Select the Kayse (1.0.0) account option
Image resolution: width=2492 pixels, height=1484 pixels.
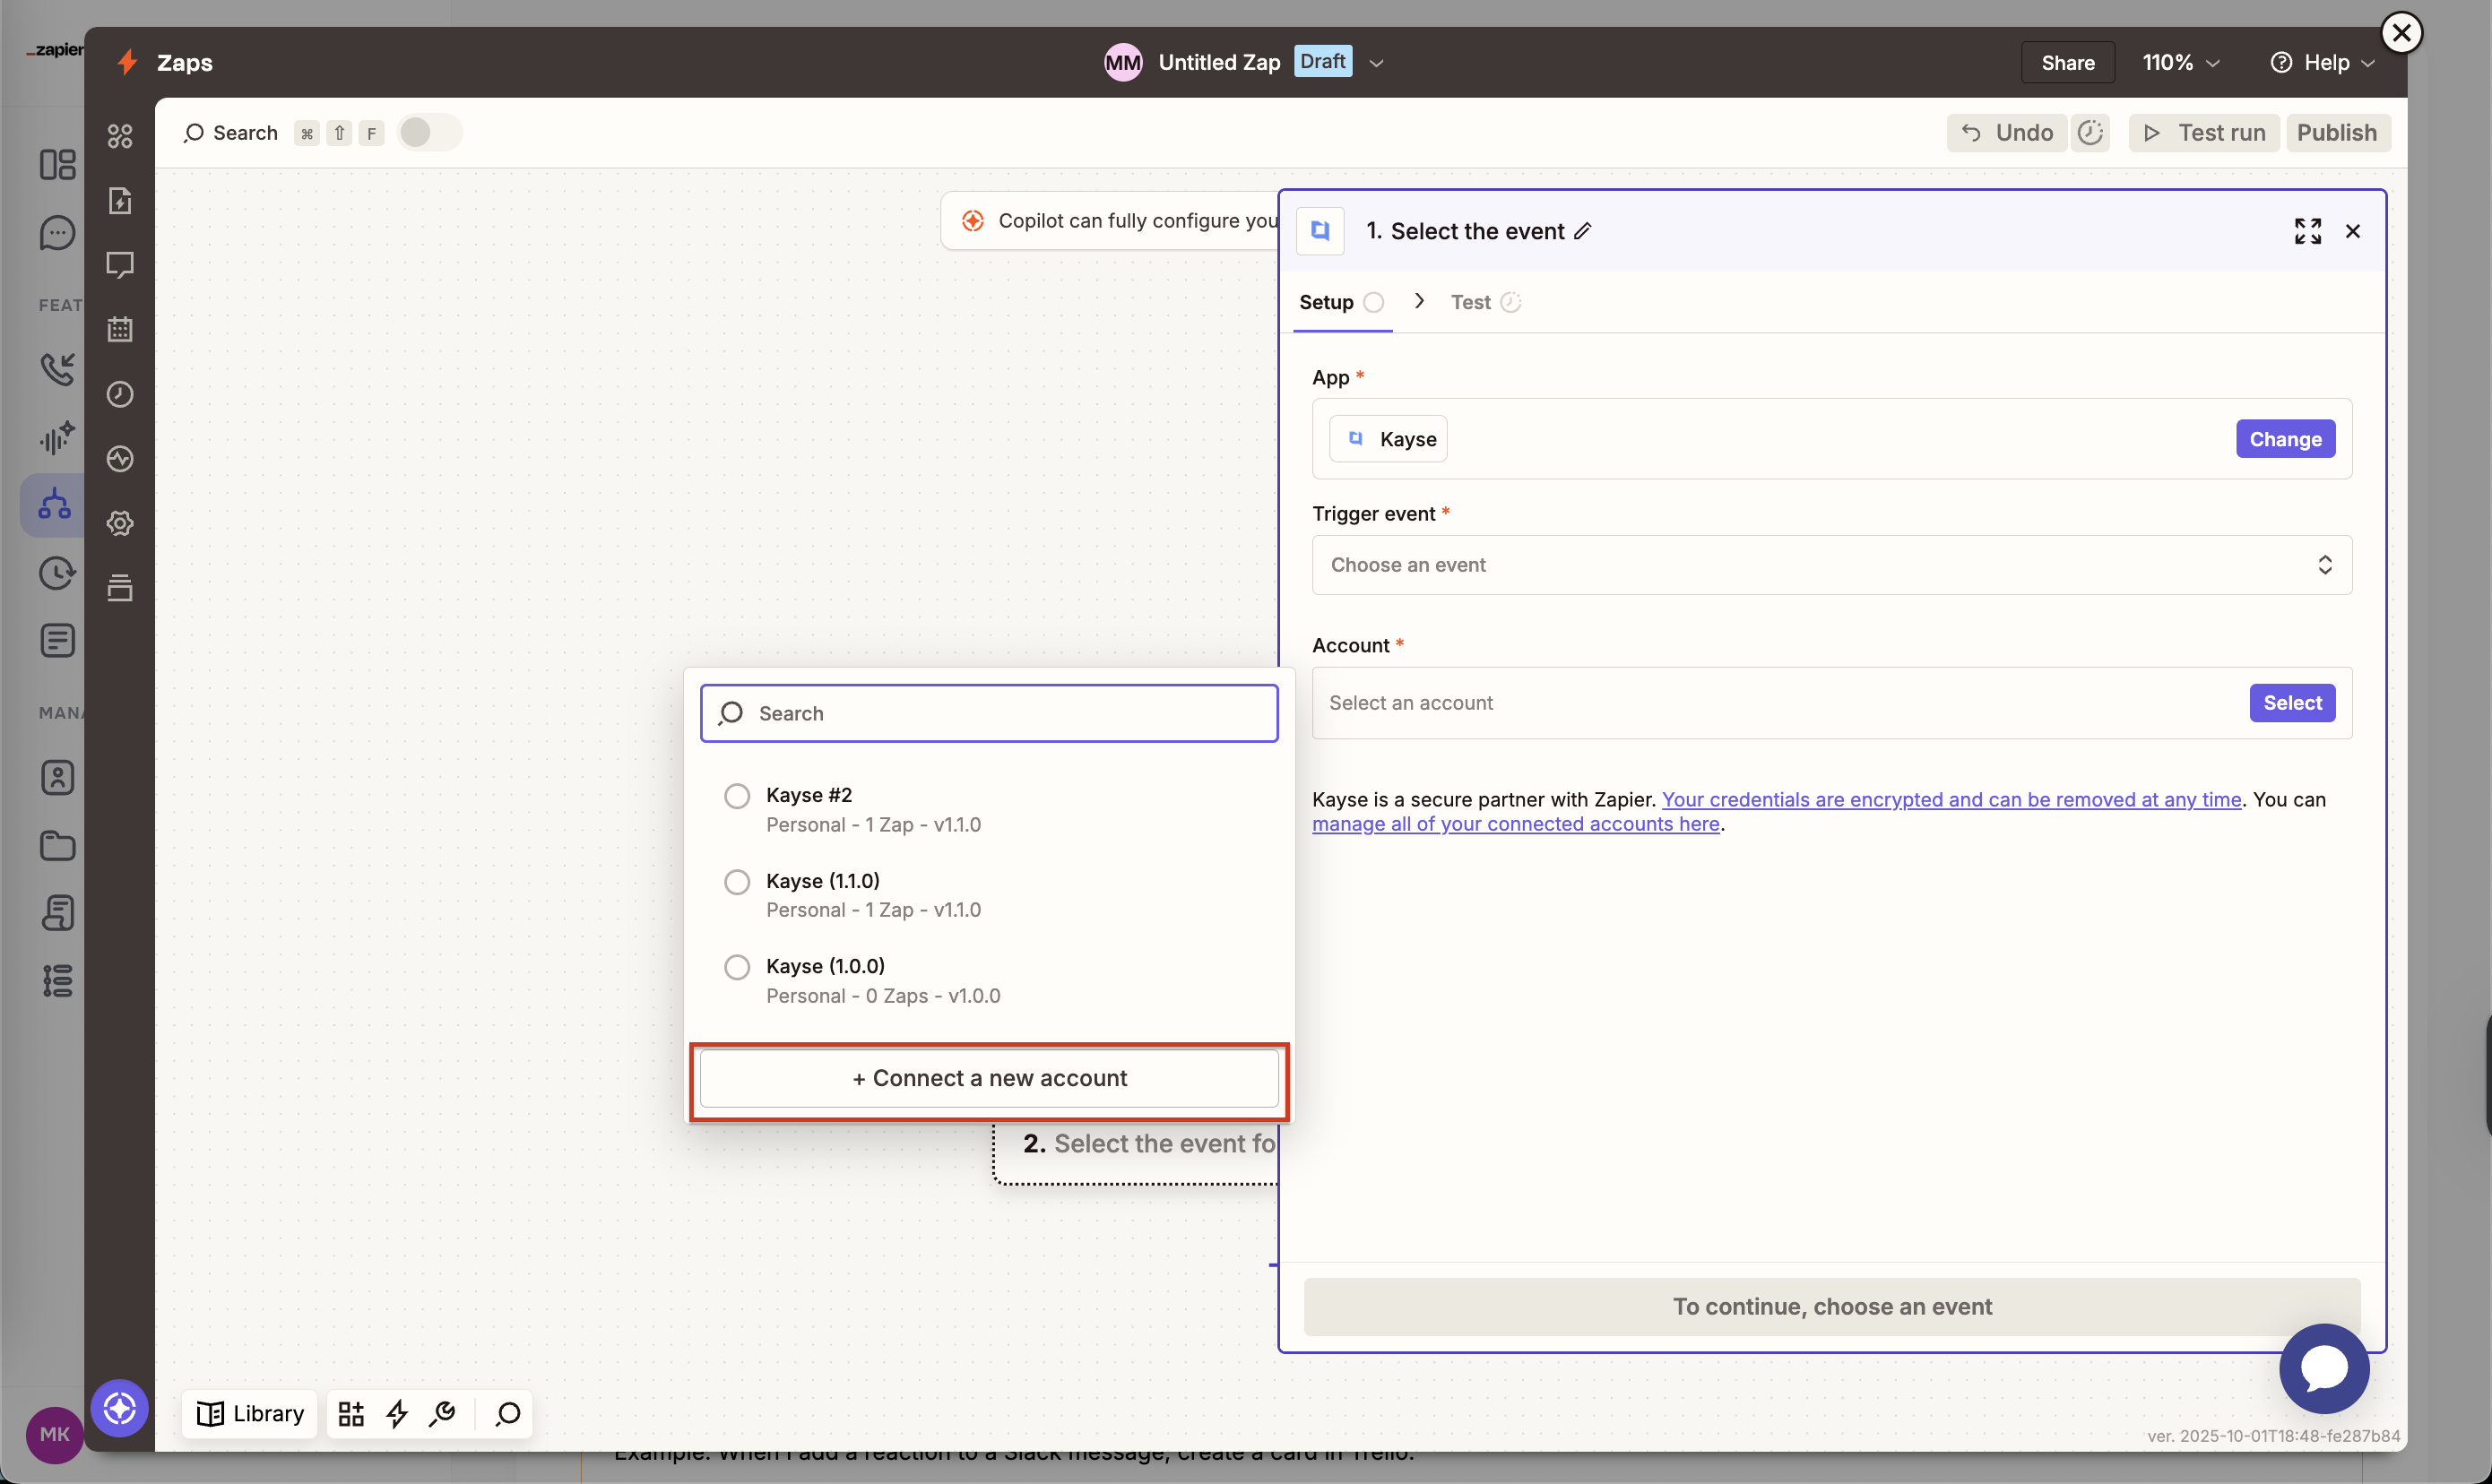coord(737,966)
